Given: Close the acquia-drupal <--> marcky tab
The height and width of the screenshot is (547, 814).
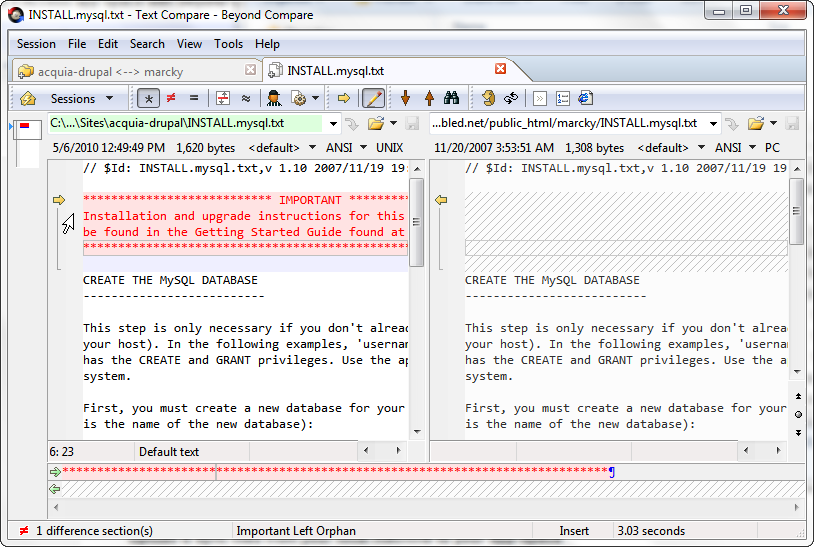Looking at the screenshot, I should click(x=251, y=70).
